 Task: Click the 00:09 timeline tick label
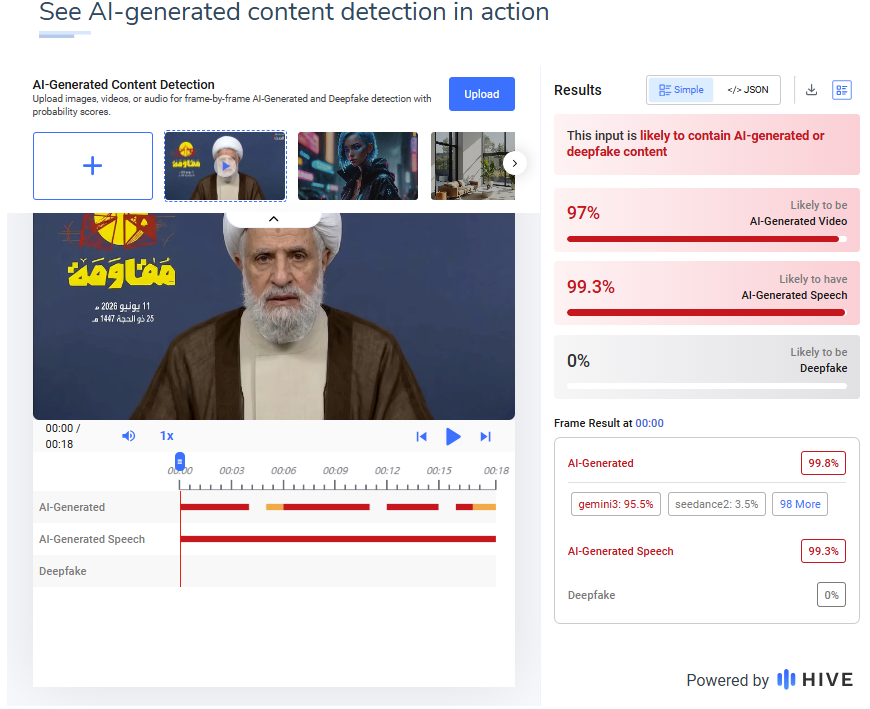(x=335, y=470)
